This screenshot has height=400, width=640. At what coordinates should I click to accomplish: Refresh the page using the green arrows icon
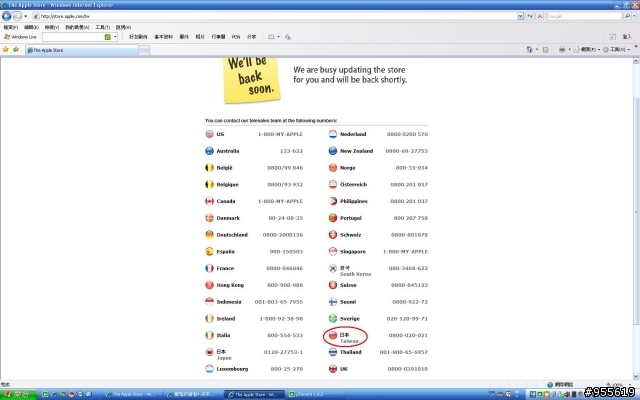530,16
